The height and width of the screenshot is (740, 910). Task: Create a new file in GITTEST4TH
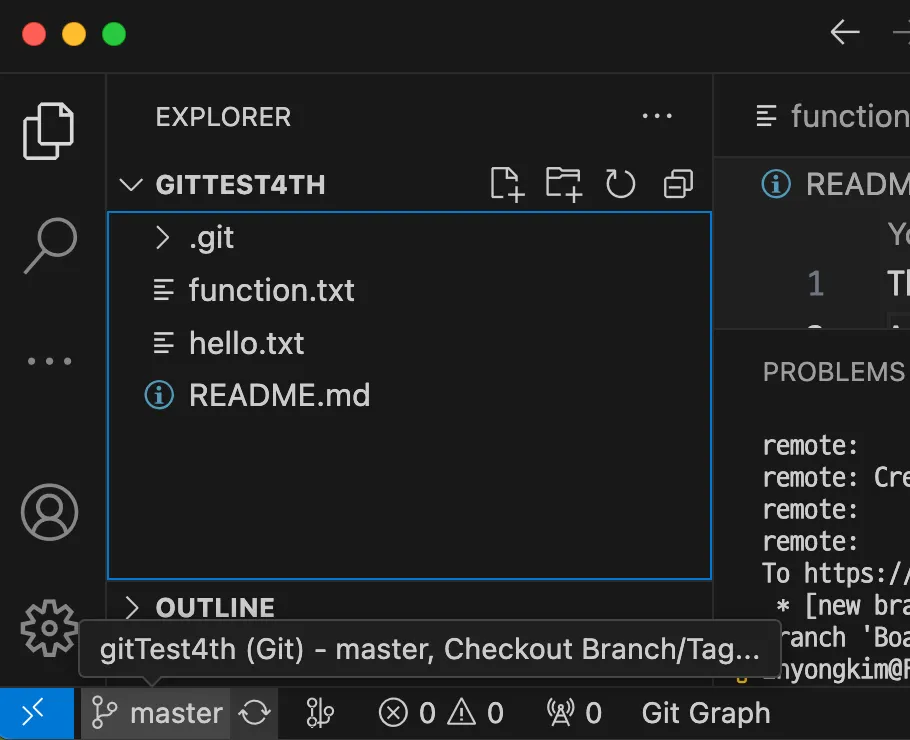click(507, 184)
